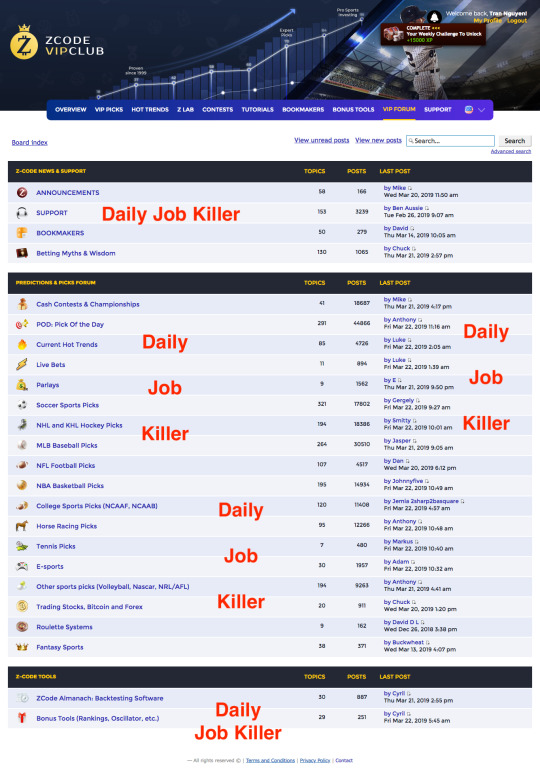Open the Advanced search link

click(x=511, y=151)
